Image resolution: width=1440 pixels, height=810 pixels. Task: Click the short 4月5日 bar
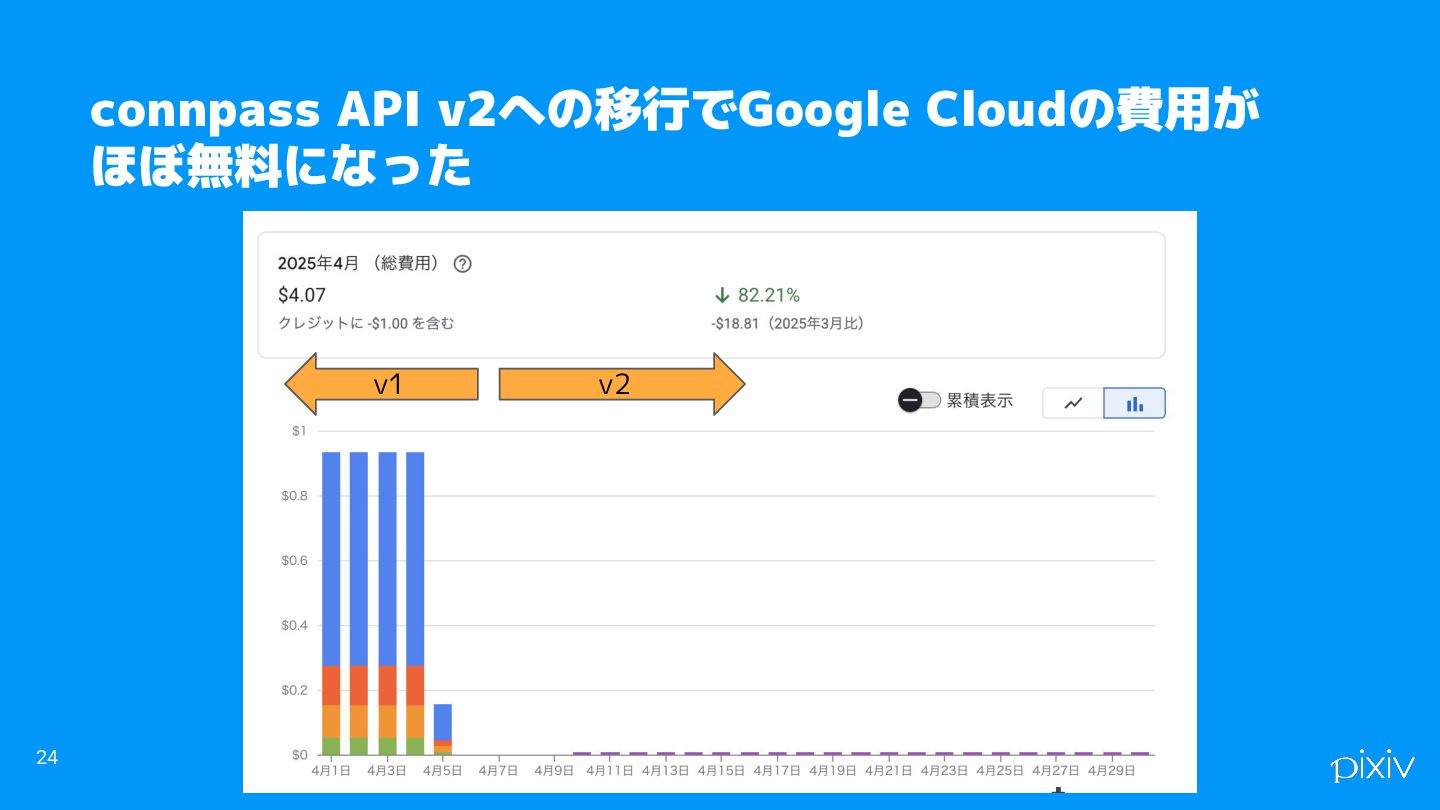click(442, 729)
